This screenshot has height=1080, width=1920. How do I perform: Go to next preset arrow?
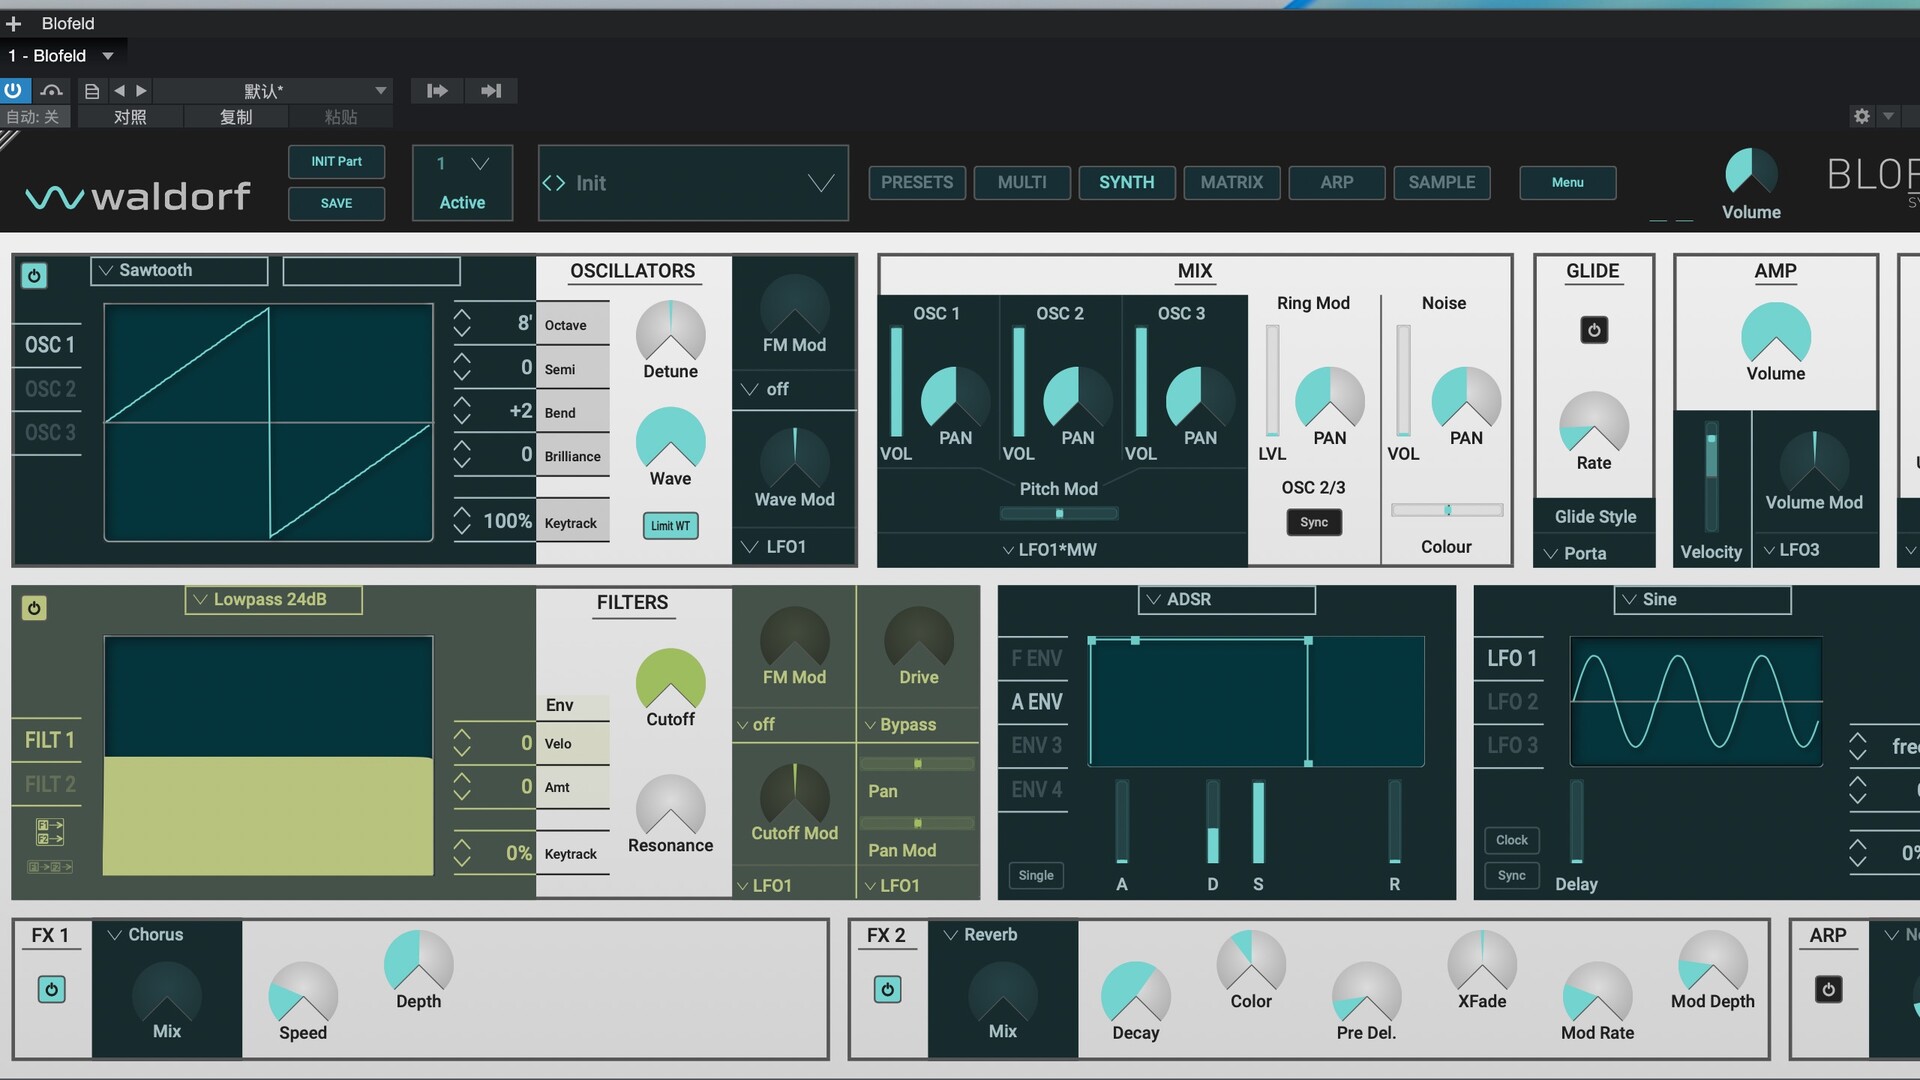pos(142,91)
